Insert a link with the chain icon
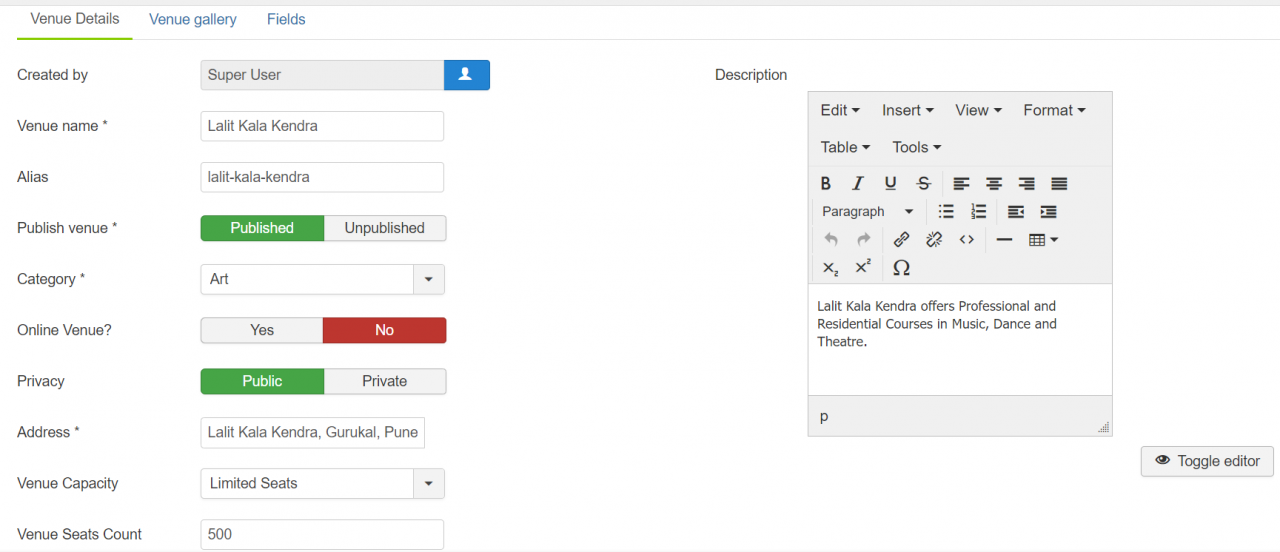The height and width of the screenshot is (552, 1280). click(901, 240)
